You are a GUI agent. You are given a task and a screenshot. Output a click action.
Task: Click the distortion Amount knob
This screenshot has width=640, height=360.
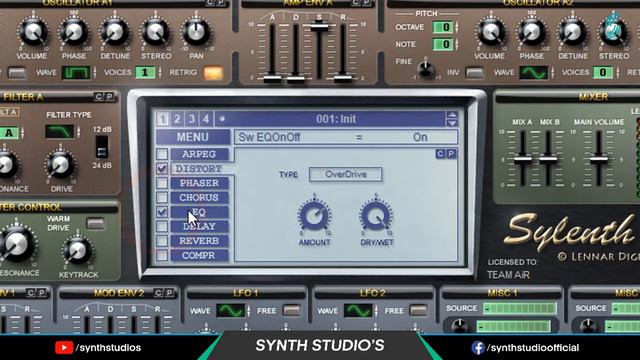[x=314, y=216]
